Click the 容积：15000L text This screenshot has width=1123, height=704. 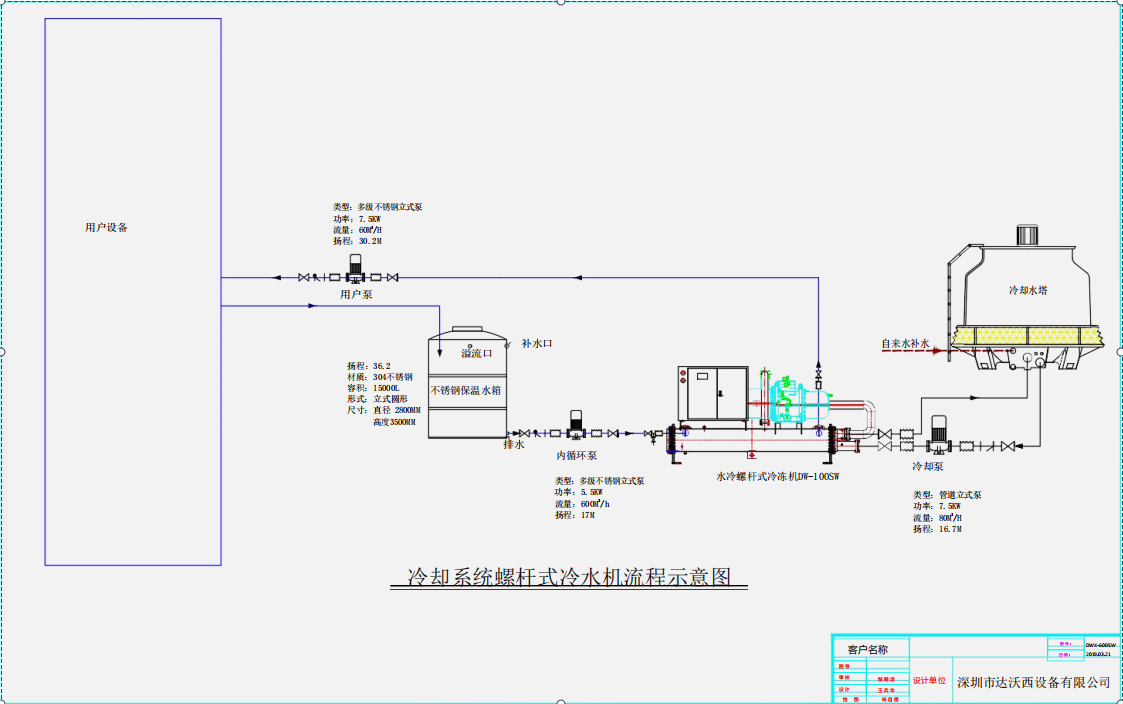pos(373,388)
